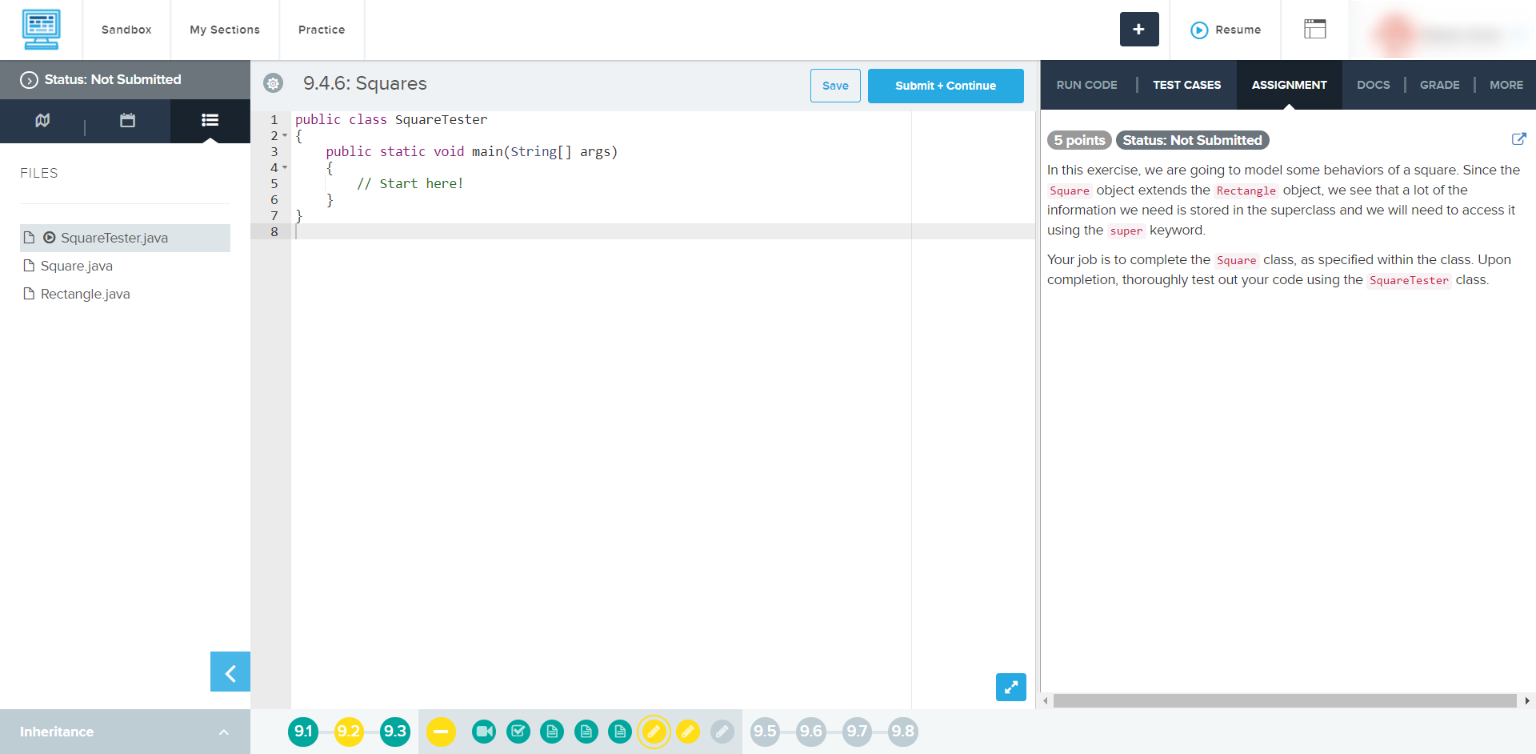Switch to the map view sidebar tab
The width and height of the screenshot is (1536, 754).
pos(42,120)
